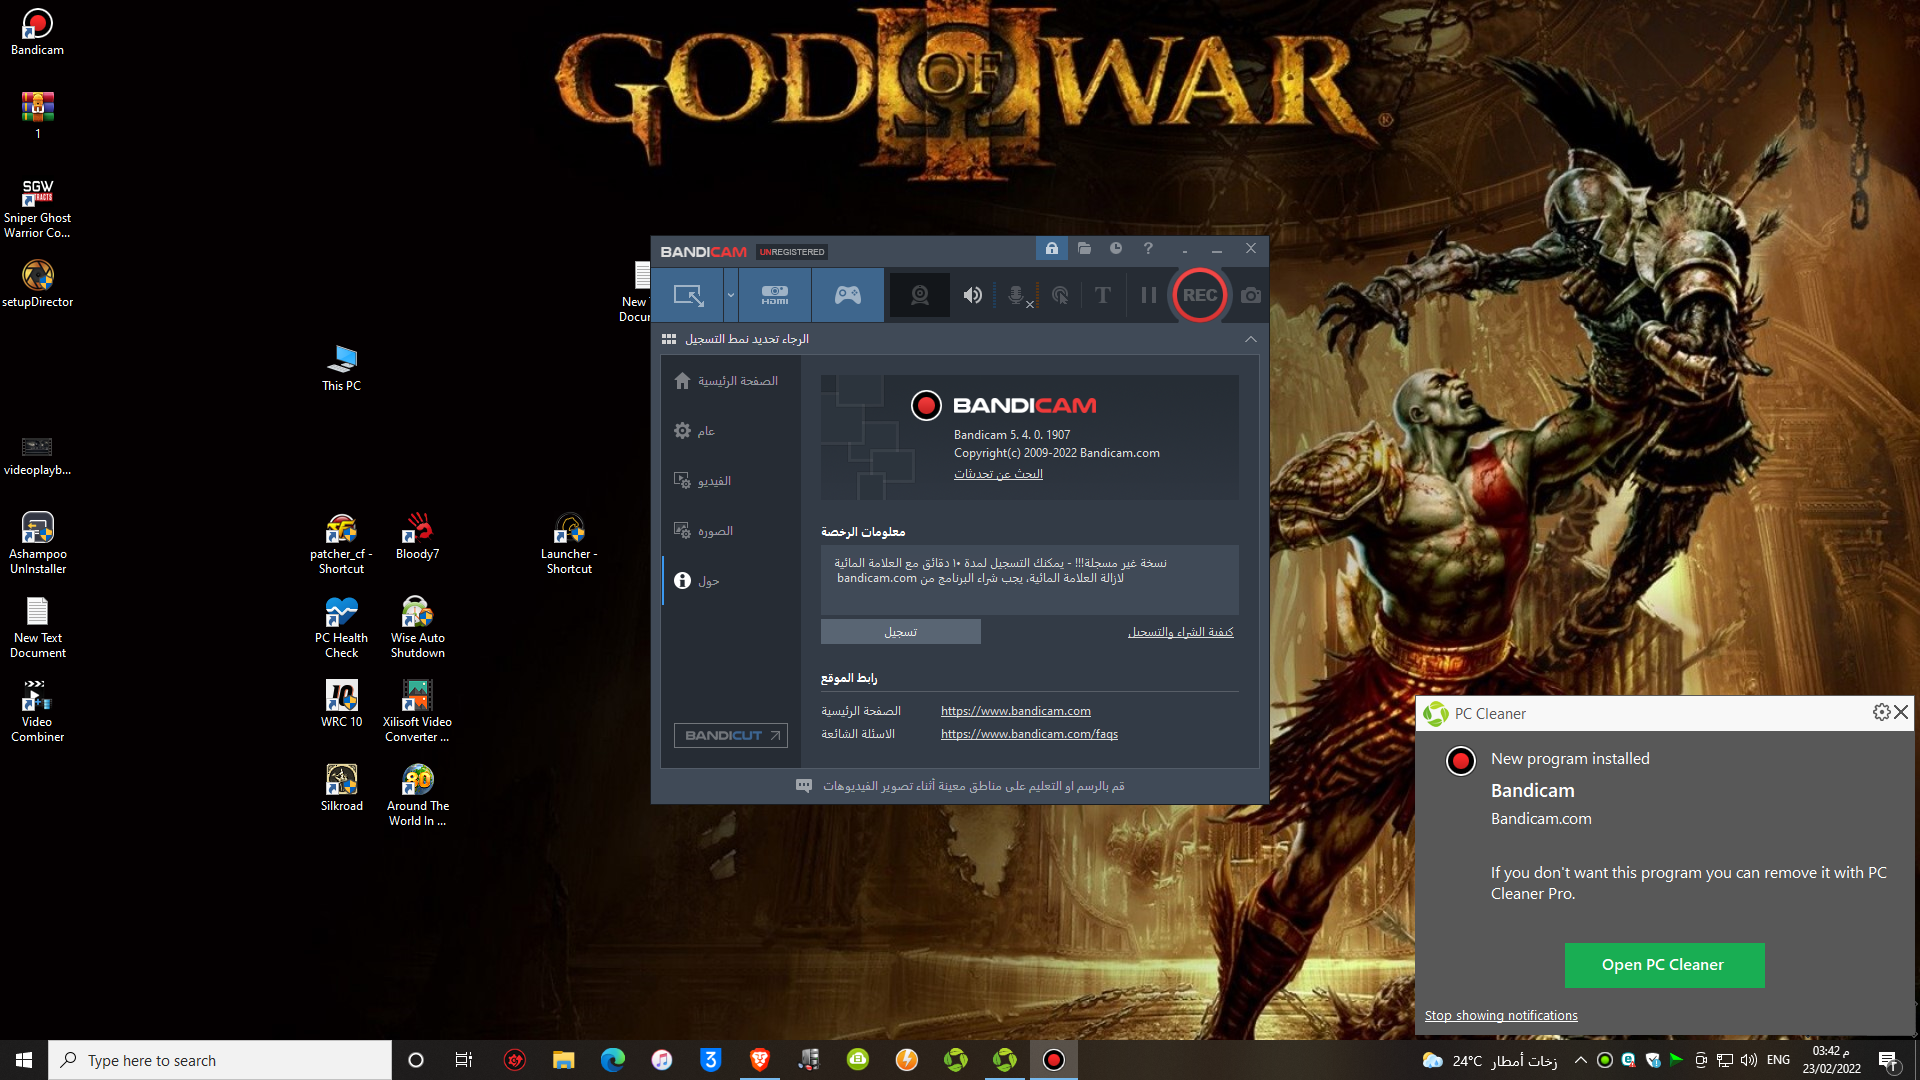Select patcher_cf - Shortcut desktop icon
Image resolution: width=1920 pixels, height=1080 pixels.
[341, 543]
